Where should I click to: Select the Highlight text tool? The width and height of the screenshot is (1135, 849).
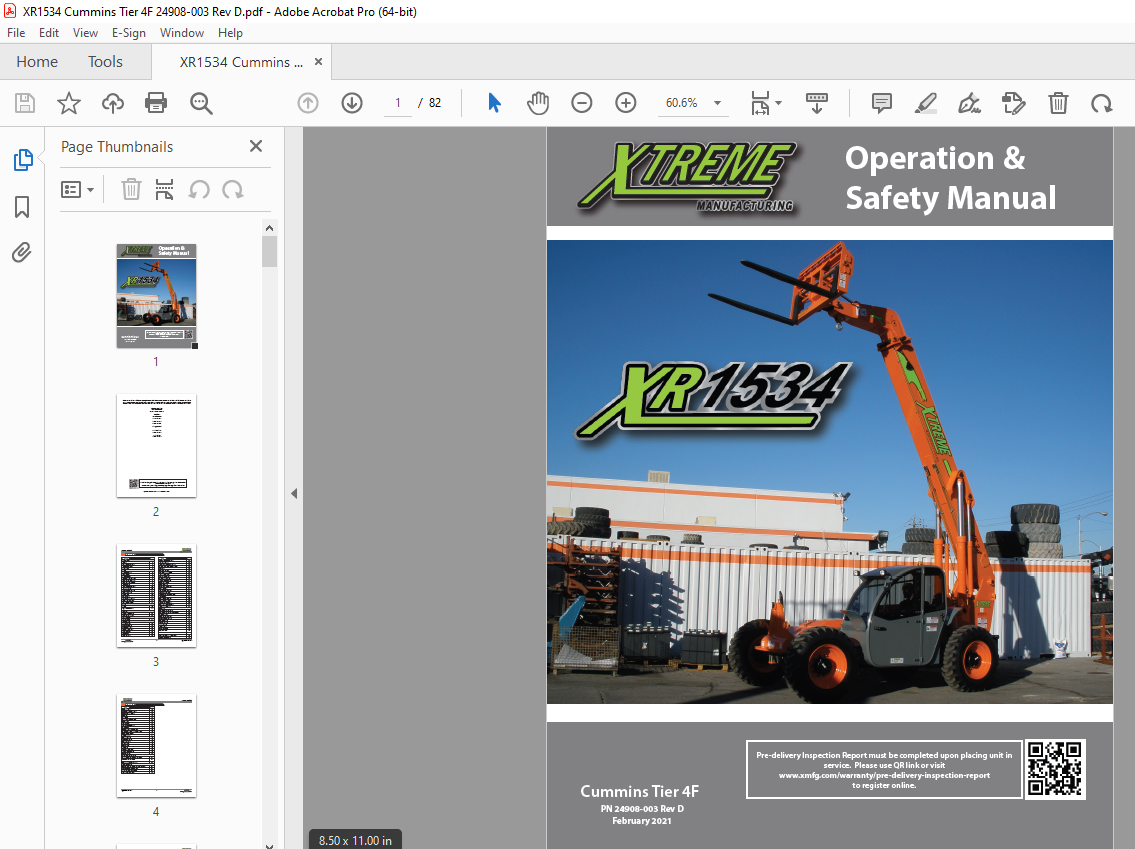click(926, 103)
